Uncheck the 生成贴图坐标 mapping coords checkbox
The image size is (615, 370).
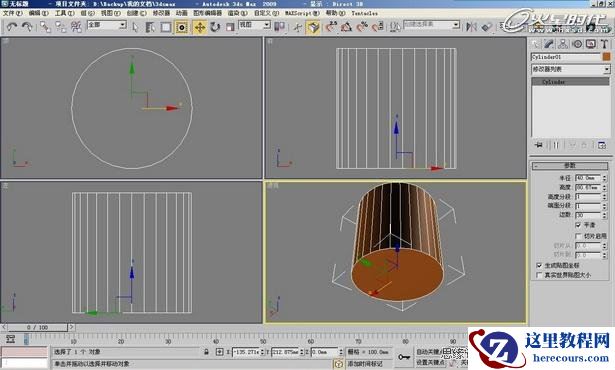coord(539,265)
